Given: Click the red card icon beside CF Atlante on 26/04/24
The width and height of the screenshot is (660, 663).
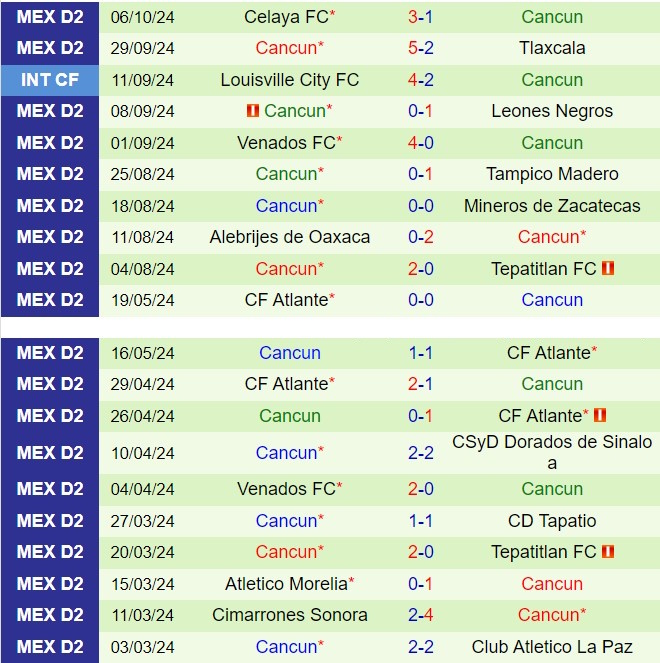Looking at the screenshot, I should pyautogui.click(x=599, y=415).
